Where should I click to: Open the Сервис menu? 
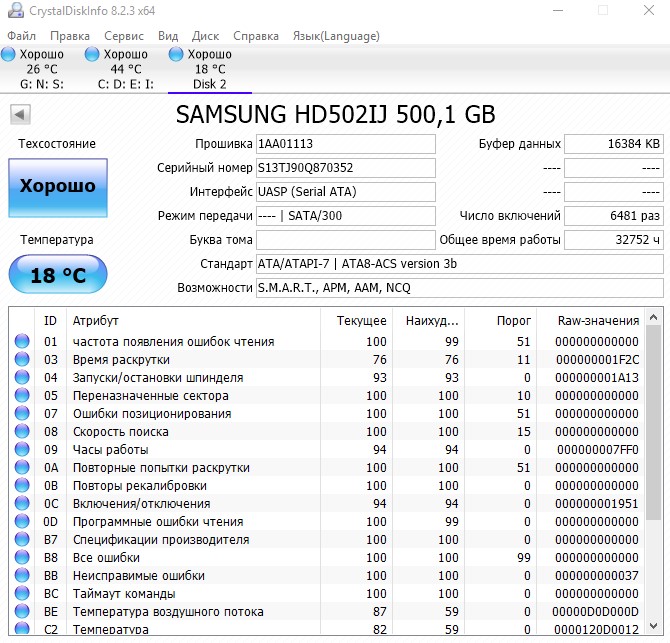(123, 36)
